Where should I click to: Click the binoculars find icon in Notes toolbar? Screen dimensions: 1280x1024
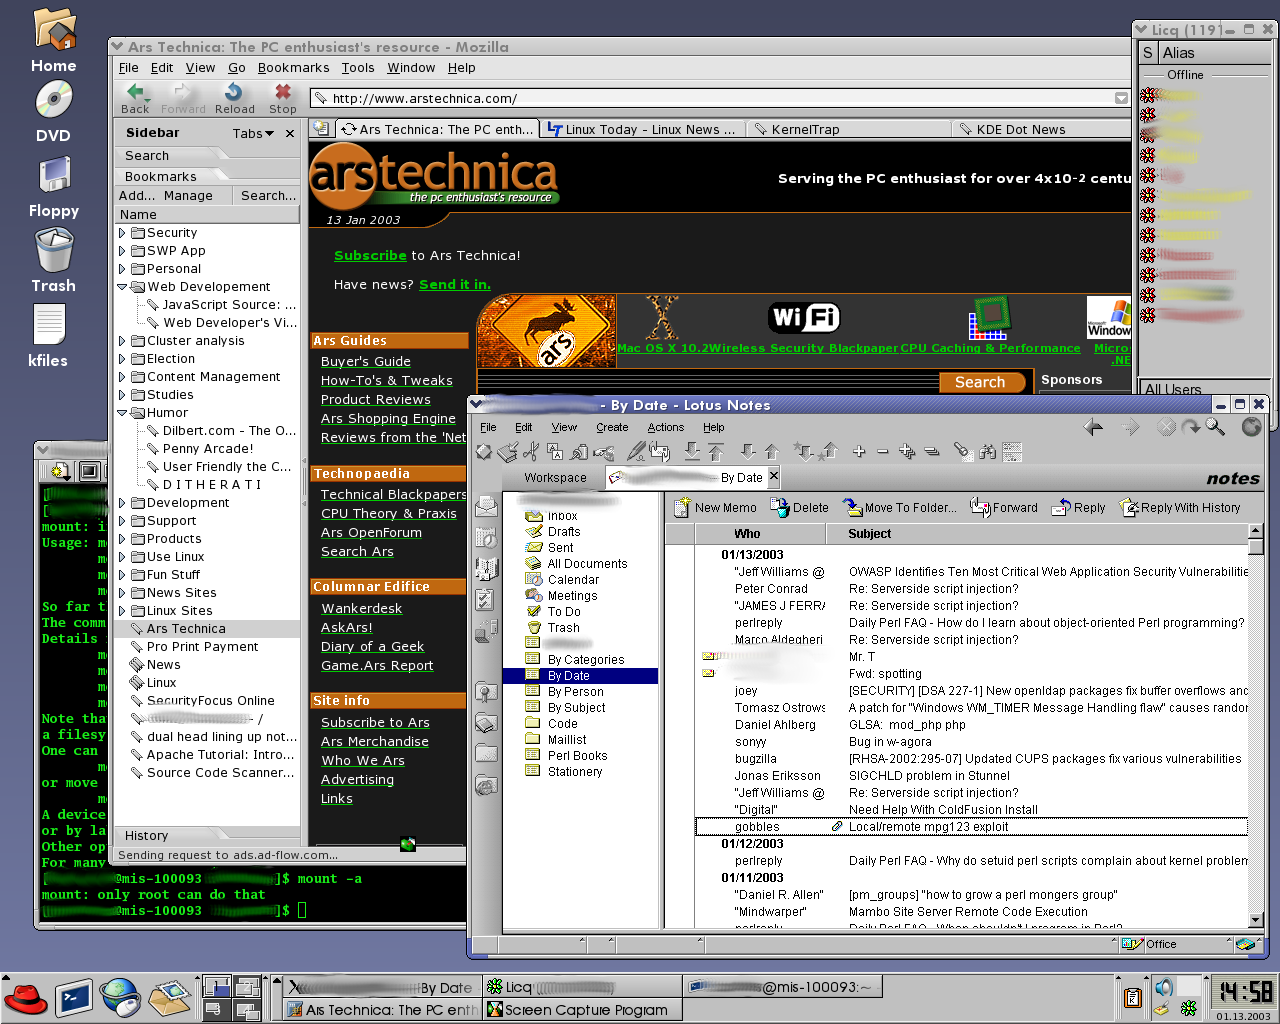pos(987,452)
